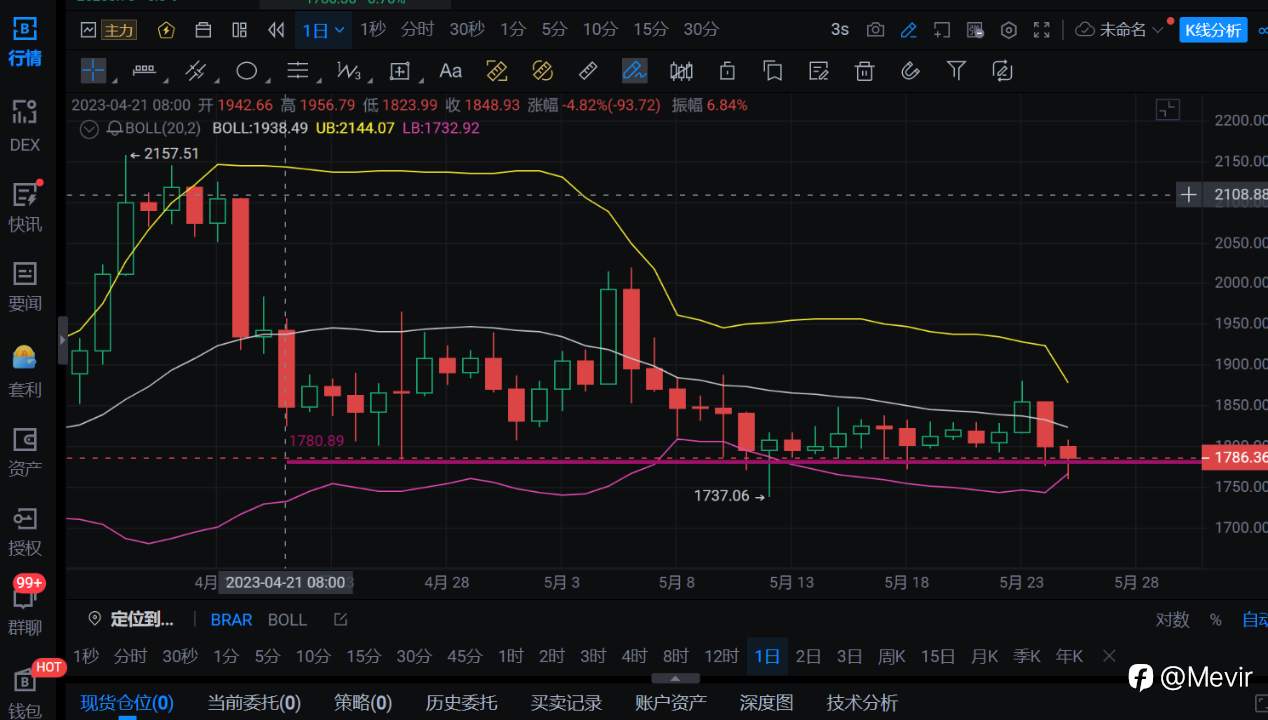Enter fullscreen chart mode

point(1042,30)
